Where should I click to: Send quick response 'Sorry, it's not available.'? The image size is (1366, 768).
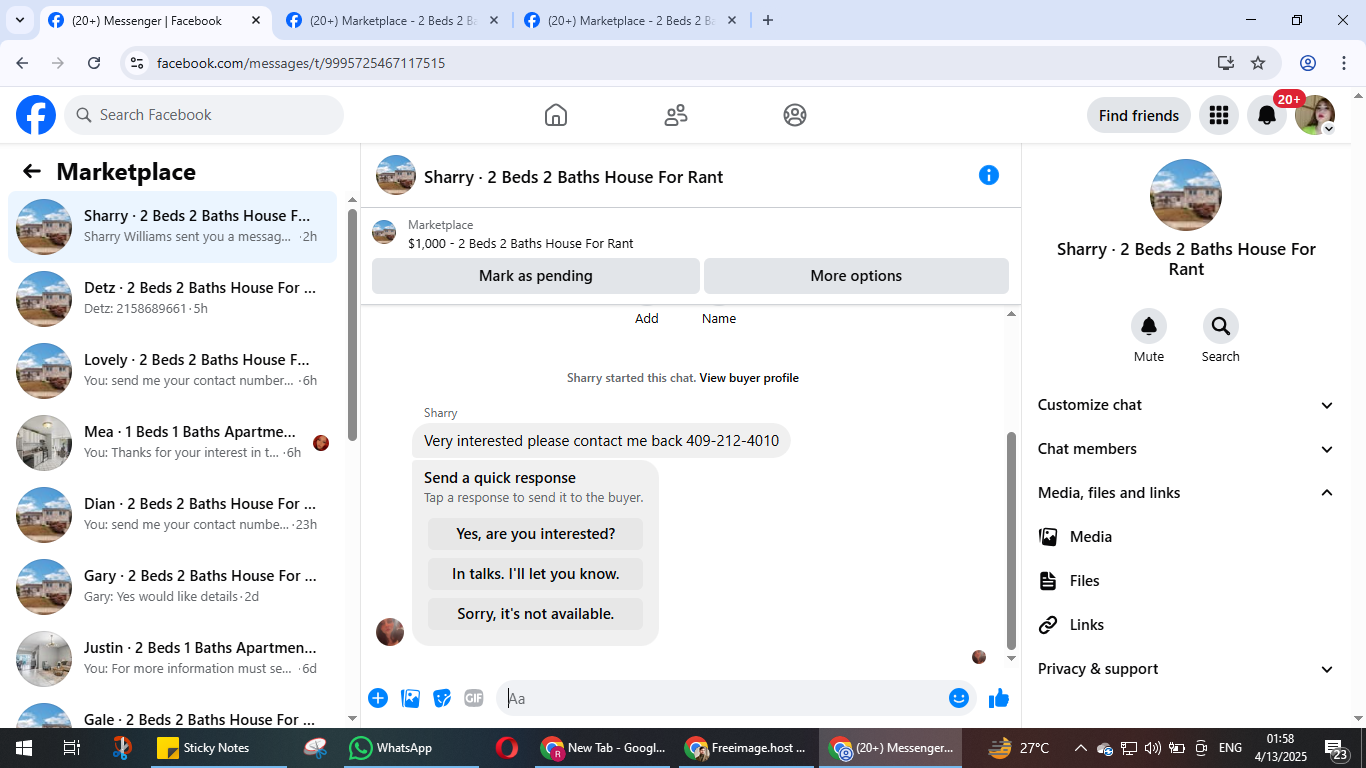536,614
